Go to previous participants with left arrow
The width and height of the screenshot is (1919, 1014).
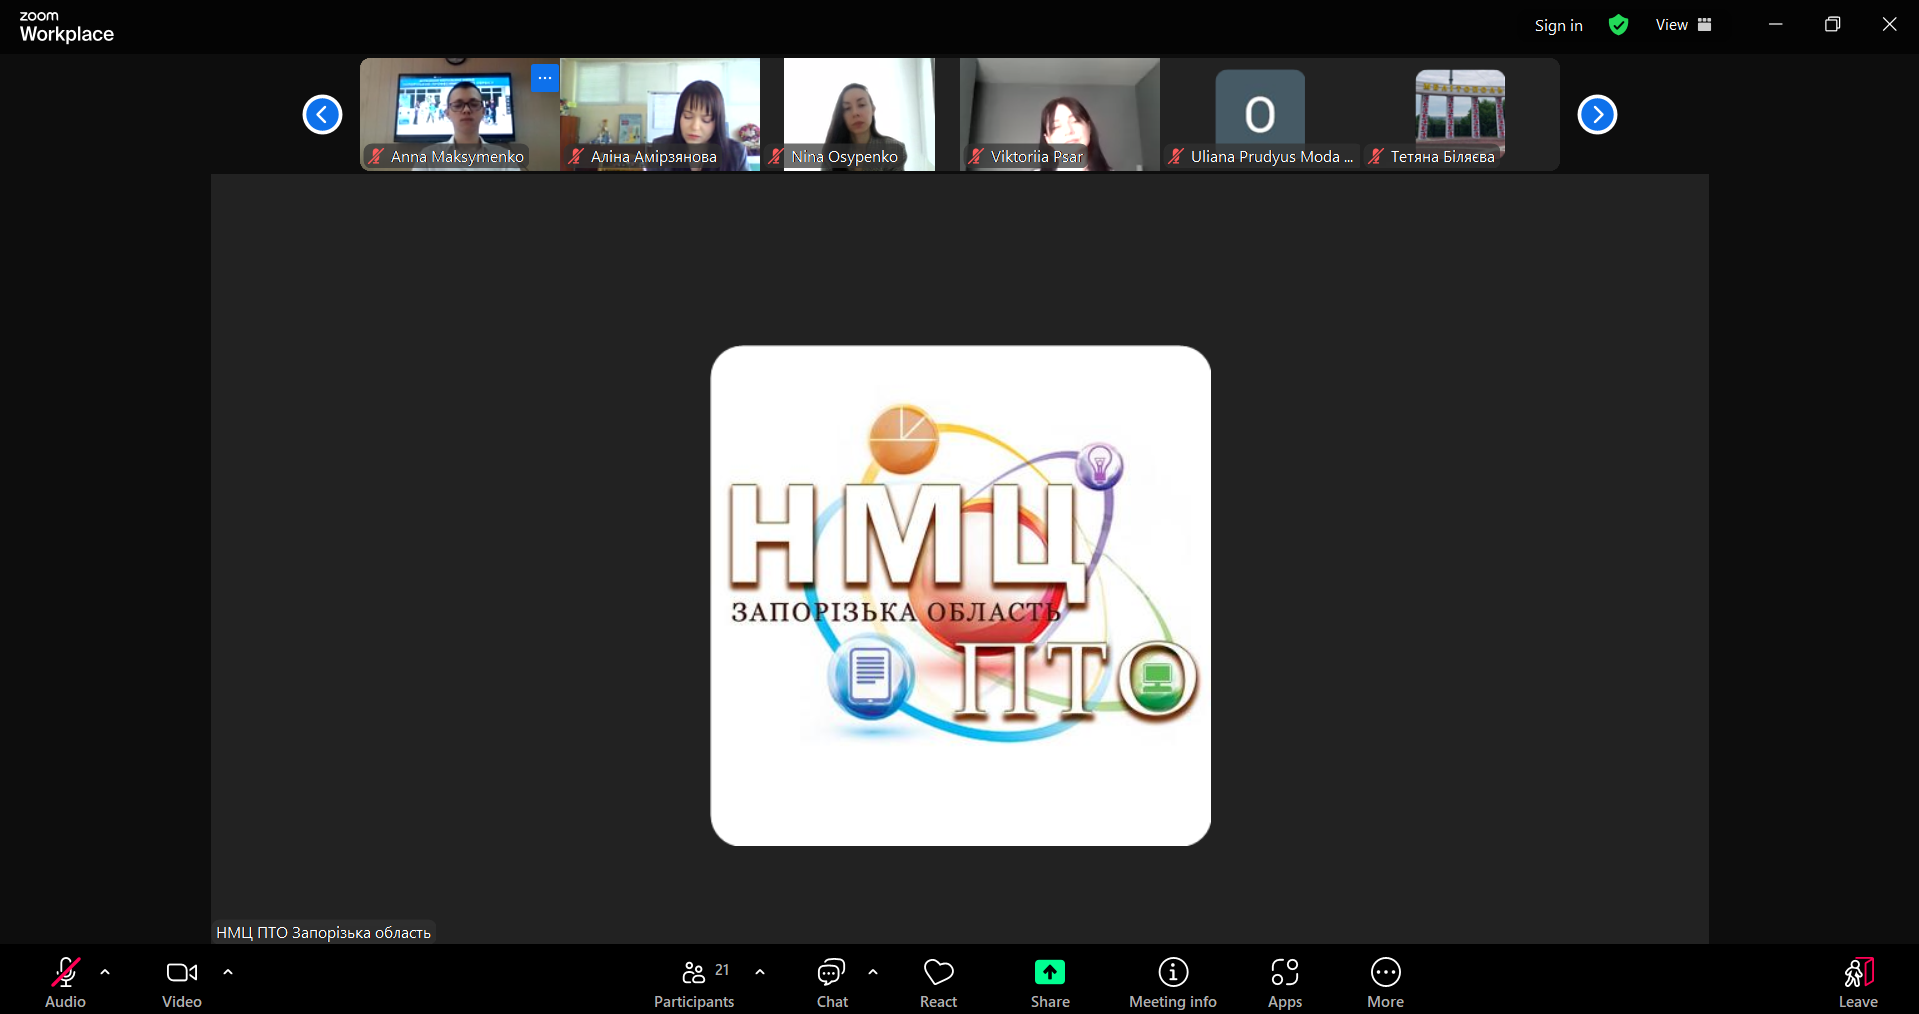[322, 114]
